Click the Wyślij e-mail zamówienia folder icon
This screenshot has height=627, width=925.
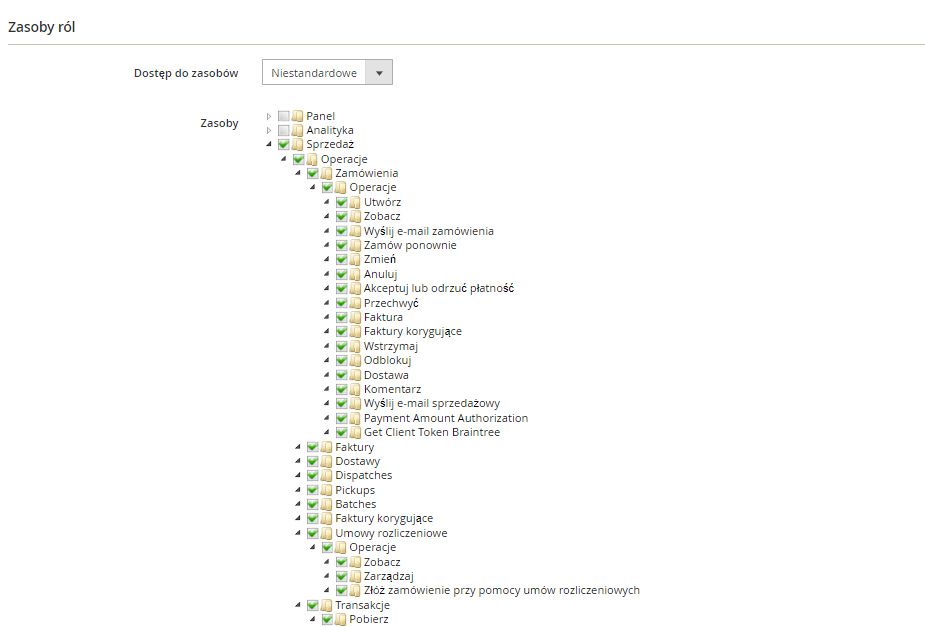tap(355, 231)
